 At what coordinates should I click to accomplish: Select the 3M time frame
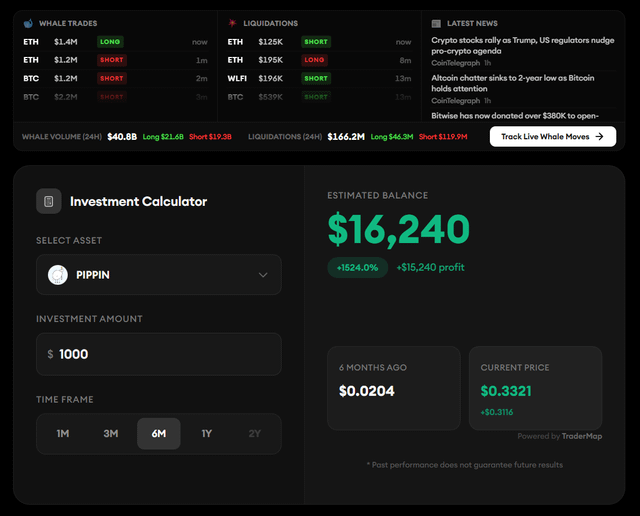click(x=111, y=434)
